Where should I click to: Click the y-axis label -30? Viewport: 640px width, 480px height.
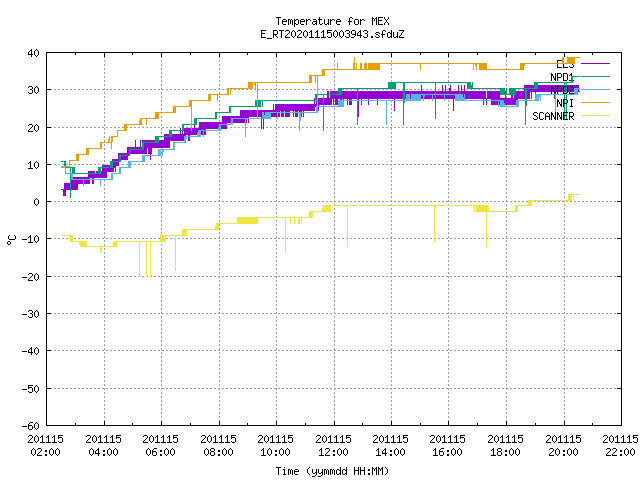click(x=31, y=314)
